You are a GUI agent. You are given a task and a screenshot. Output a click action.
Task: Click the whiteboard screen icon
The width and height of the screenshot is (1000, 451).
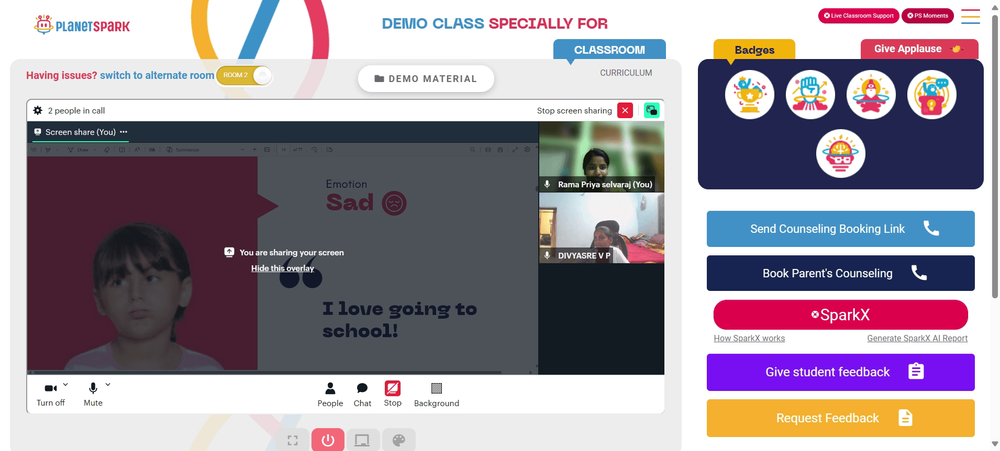(x=363, y=440)
